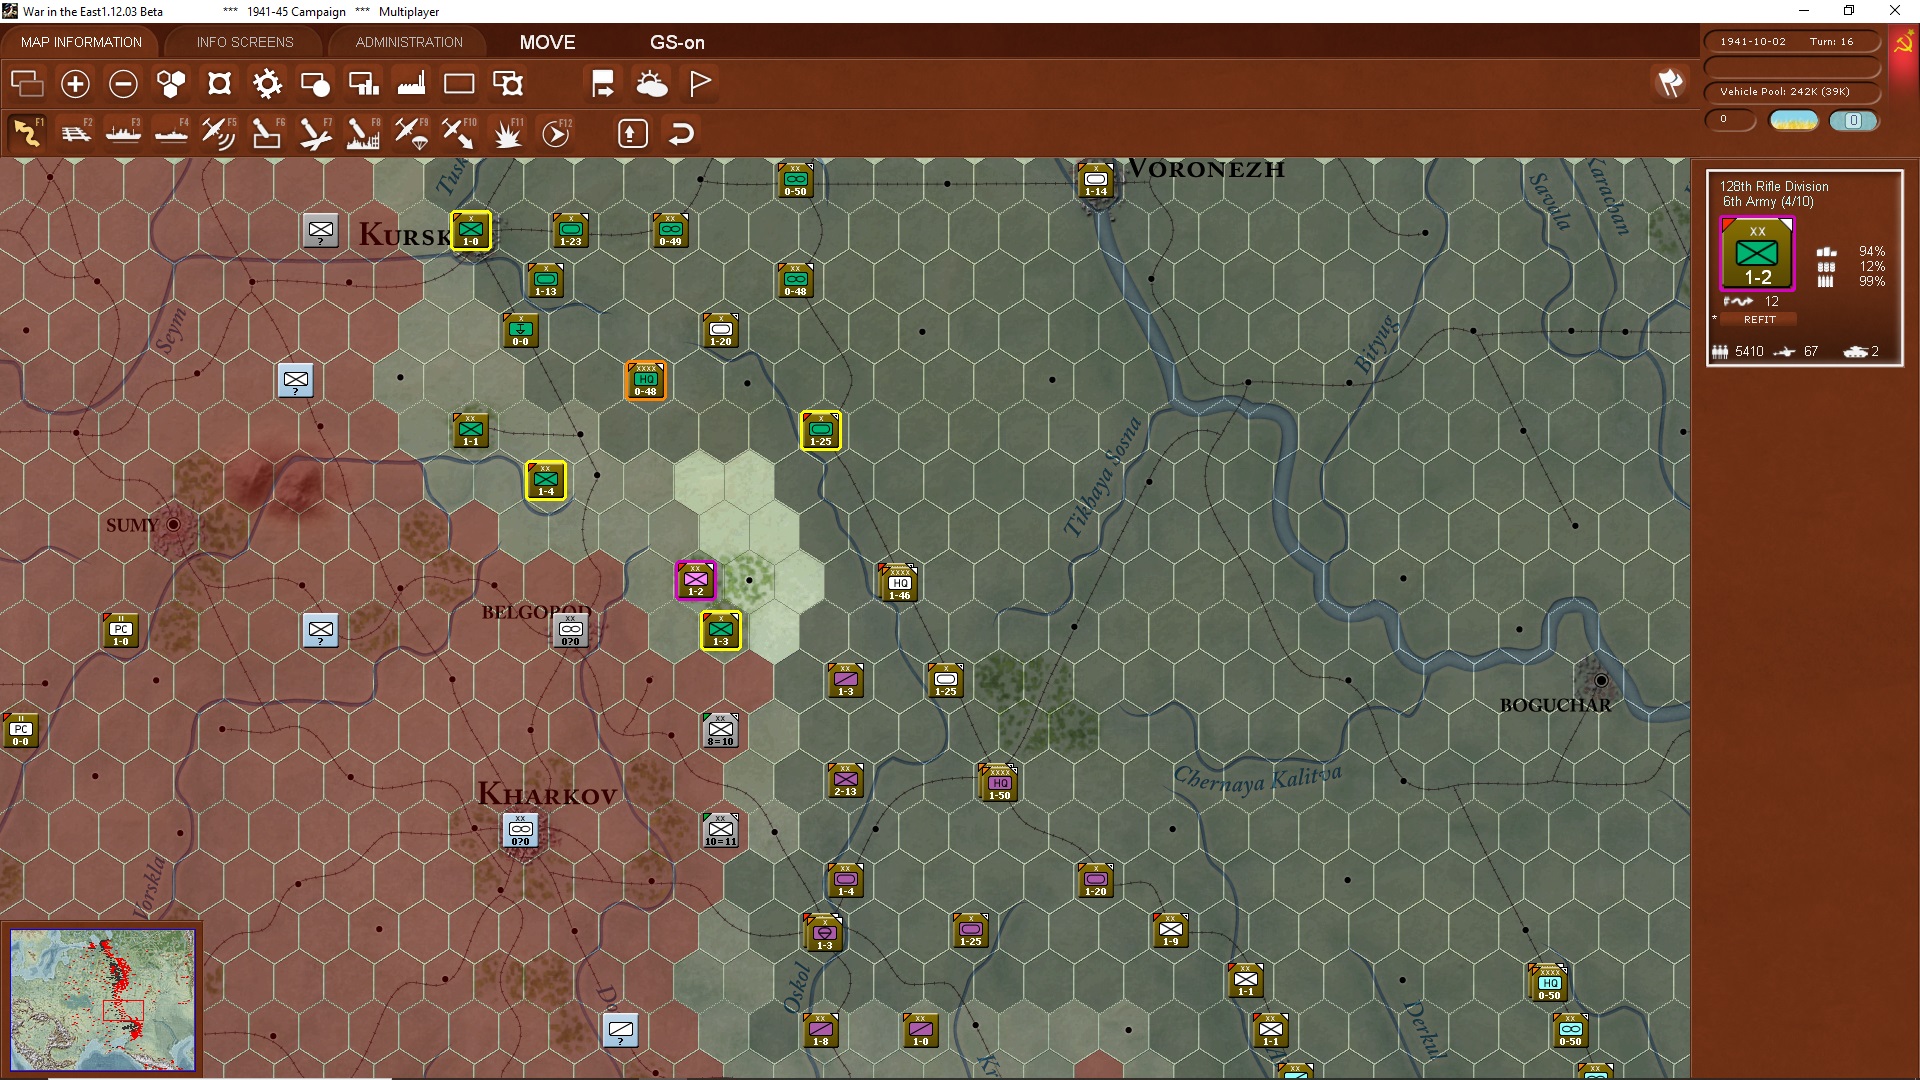This screenshot has height=1080, width=1920.
Task: Select the yellow-highlighted 1-25 unit
Action: coord(821,430)
